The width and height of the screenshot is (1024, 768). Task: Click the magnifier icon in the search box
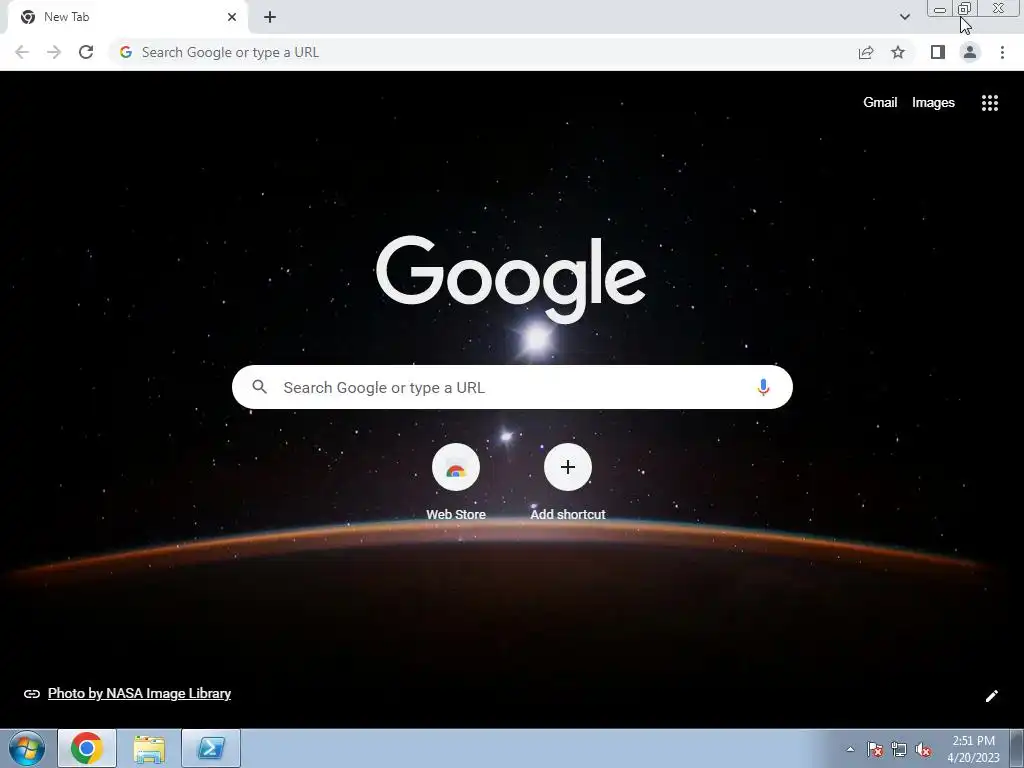point(259,387)
